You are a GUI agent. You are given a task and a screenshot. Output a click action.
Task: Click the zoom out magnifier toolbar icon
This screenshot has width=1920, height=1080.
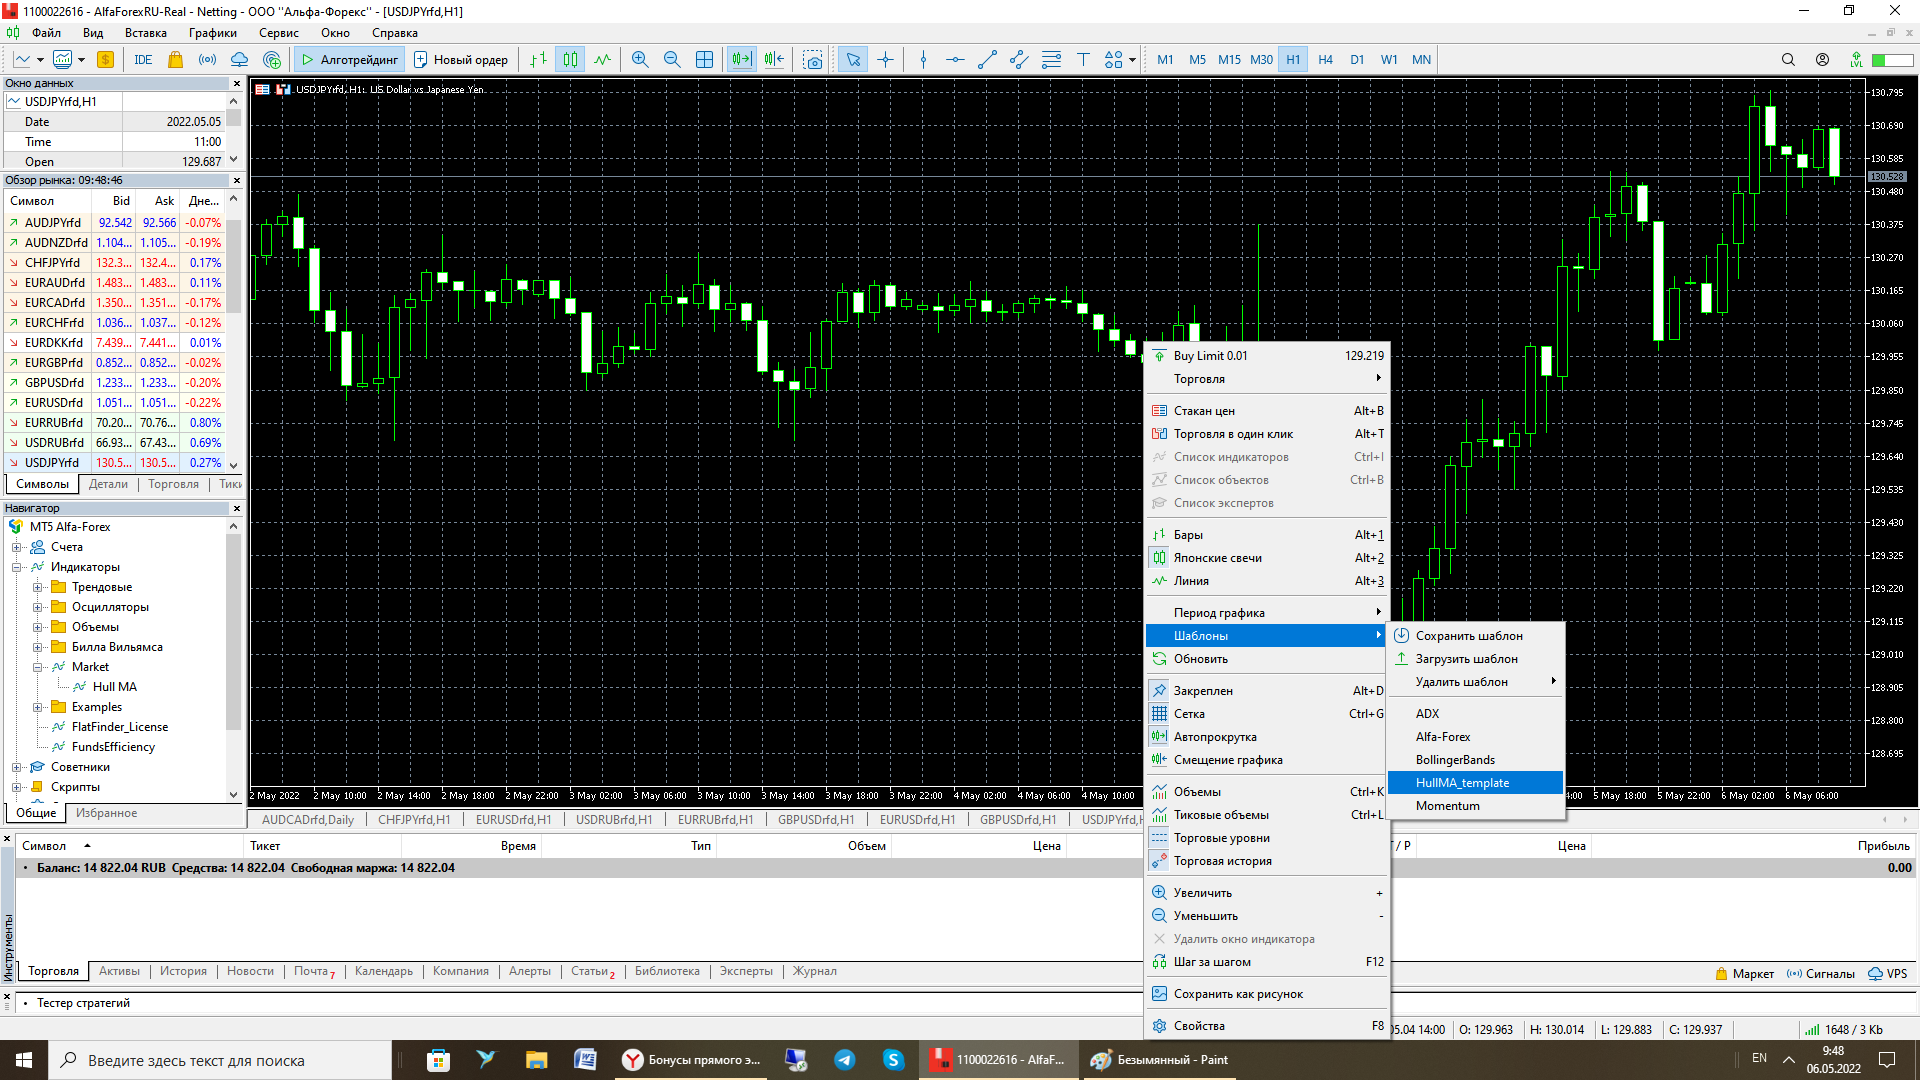[x=672, y=60]
